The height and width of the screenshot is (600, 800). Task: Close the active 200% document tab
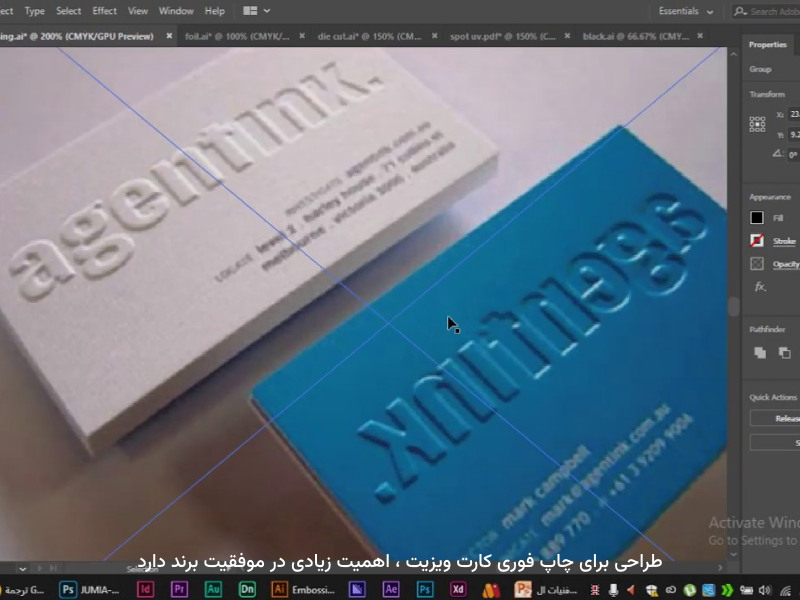[x=169, y=36]
